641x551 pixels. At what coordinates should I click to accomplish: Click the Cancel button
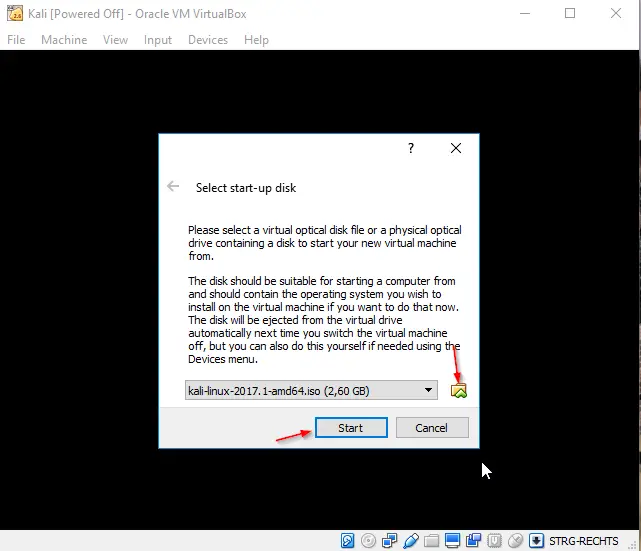[432, 428]
